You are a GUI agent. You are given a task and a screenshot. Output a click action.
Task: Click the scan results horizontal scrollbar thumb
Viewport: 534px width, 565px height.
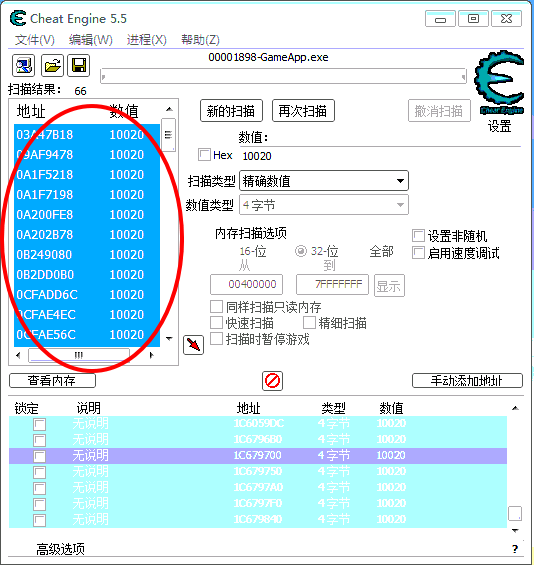pos(79,355)
